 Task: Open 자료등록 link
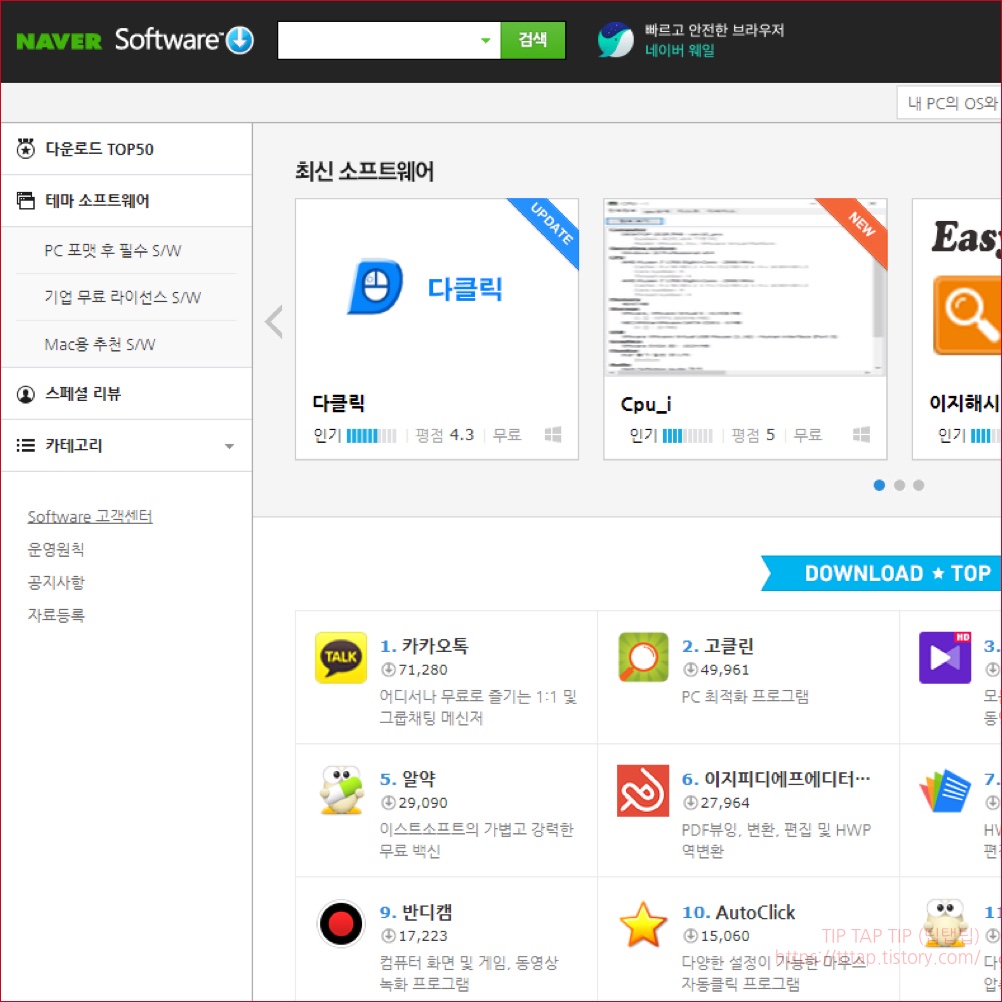(56, 615)
